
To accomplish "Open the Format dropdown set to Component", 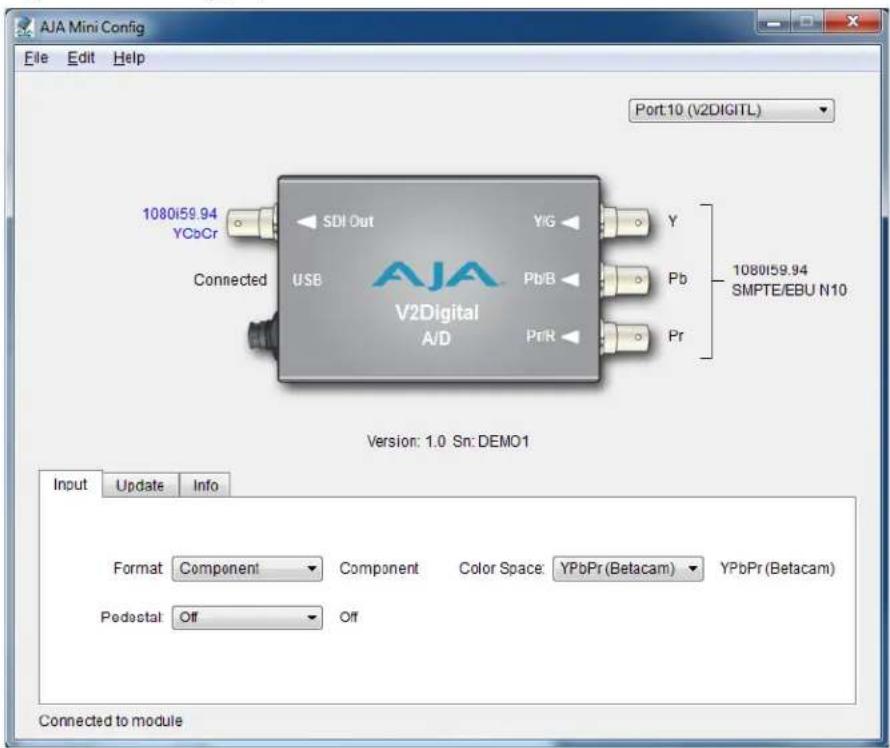I will pyautogui.click(x=247, y=569).
